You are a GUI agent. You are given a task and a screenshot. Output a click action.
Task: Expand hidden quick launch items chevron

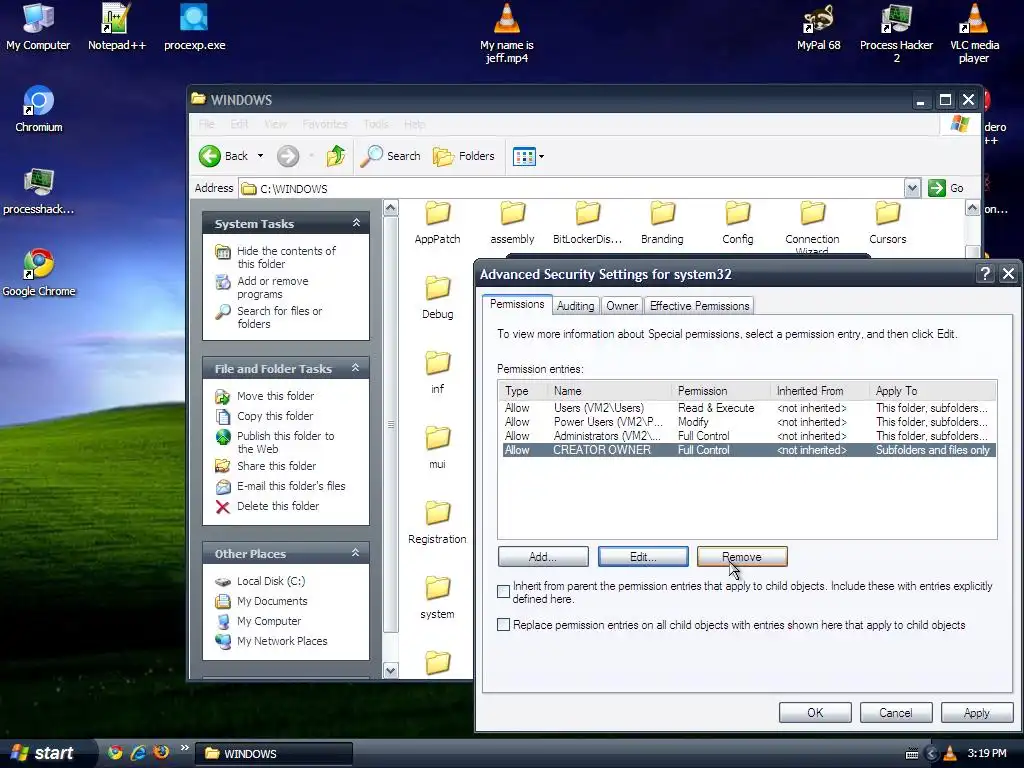coord(184,748)
